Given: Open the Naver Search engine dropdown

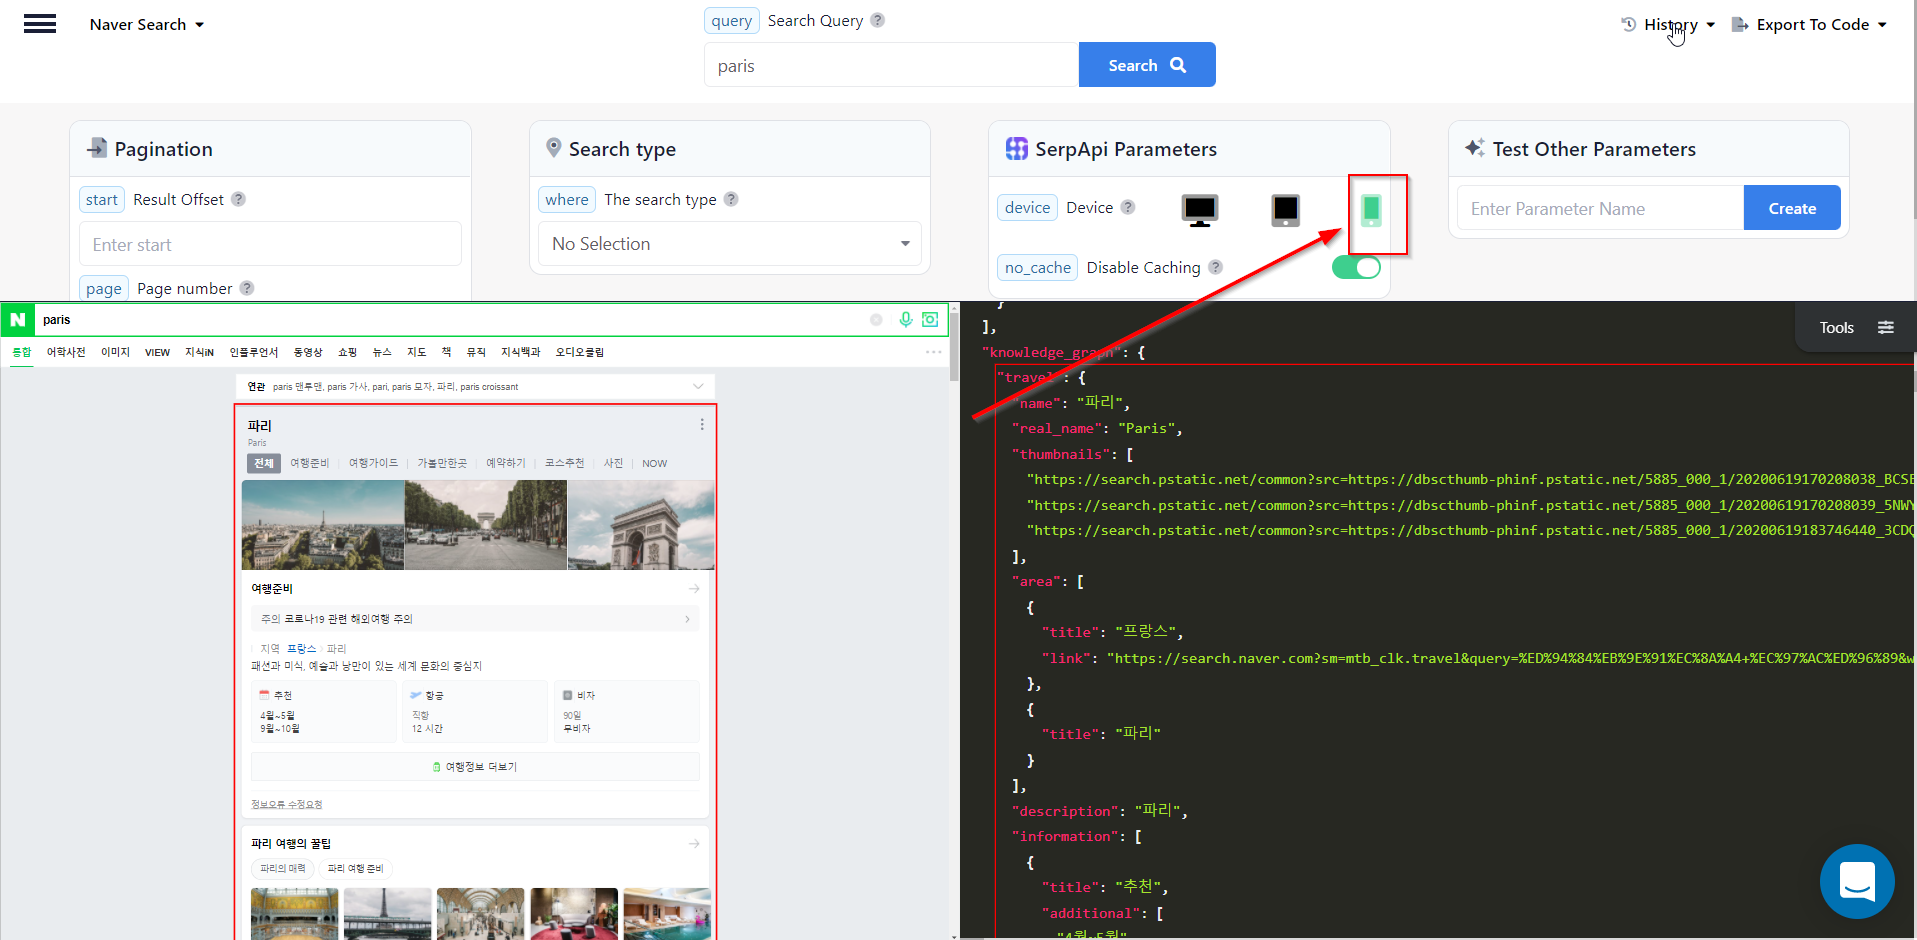Looking at the screenshot, I should 147,24.
